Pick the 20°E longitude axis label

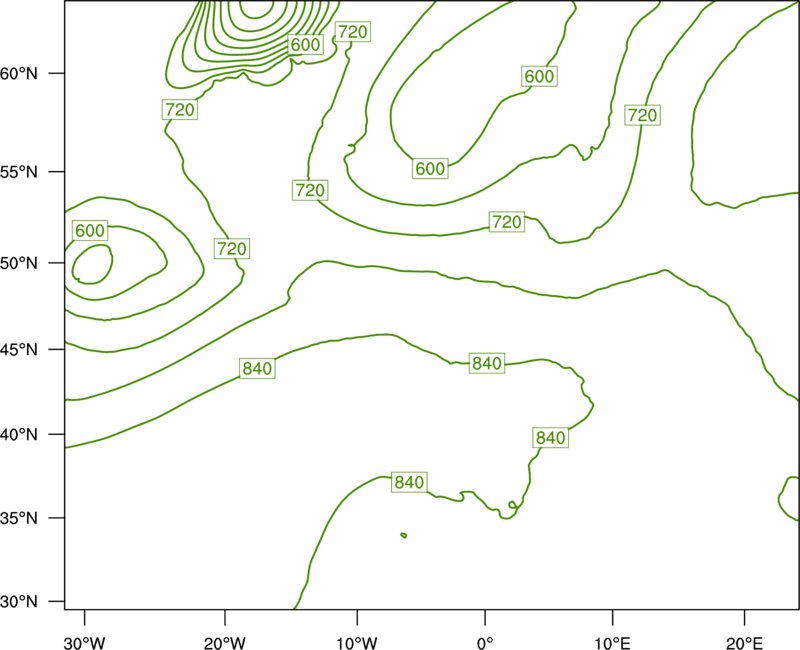pos(744,643)
